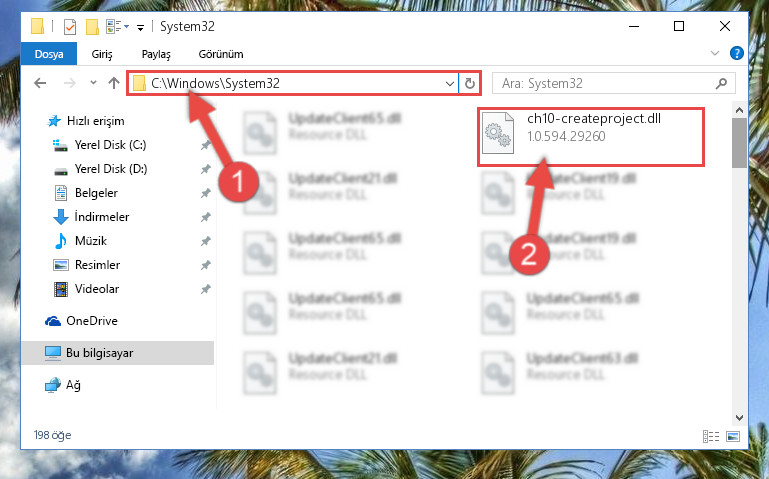Refresh the System32 folder view
The image size is (769, 479).
(x=469, y=83)
